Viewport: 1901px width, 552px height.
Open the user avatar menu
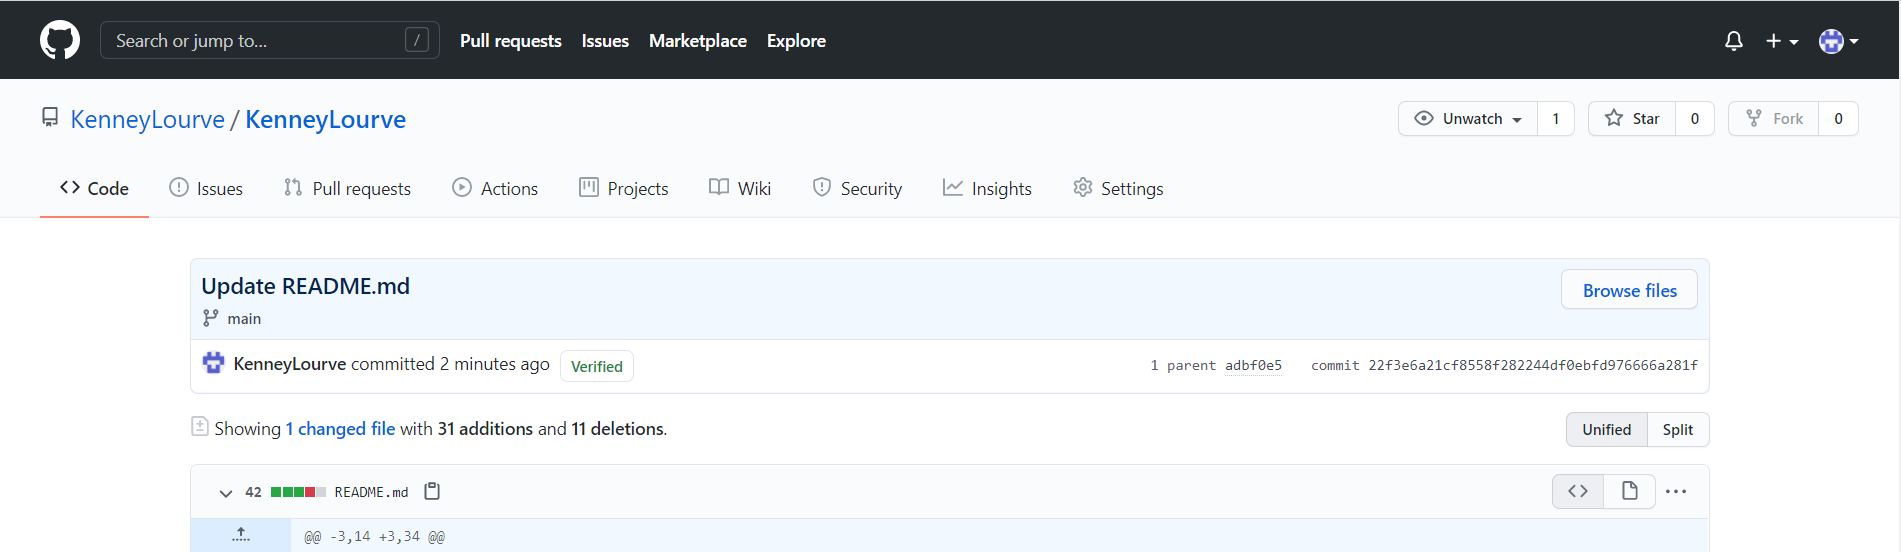[1838, 41]
